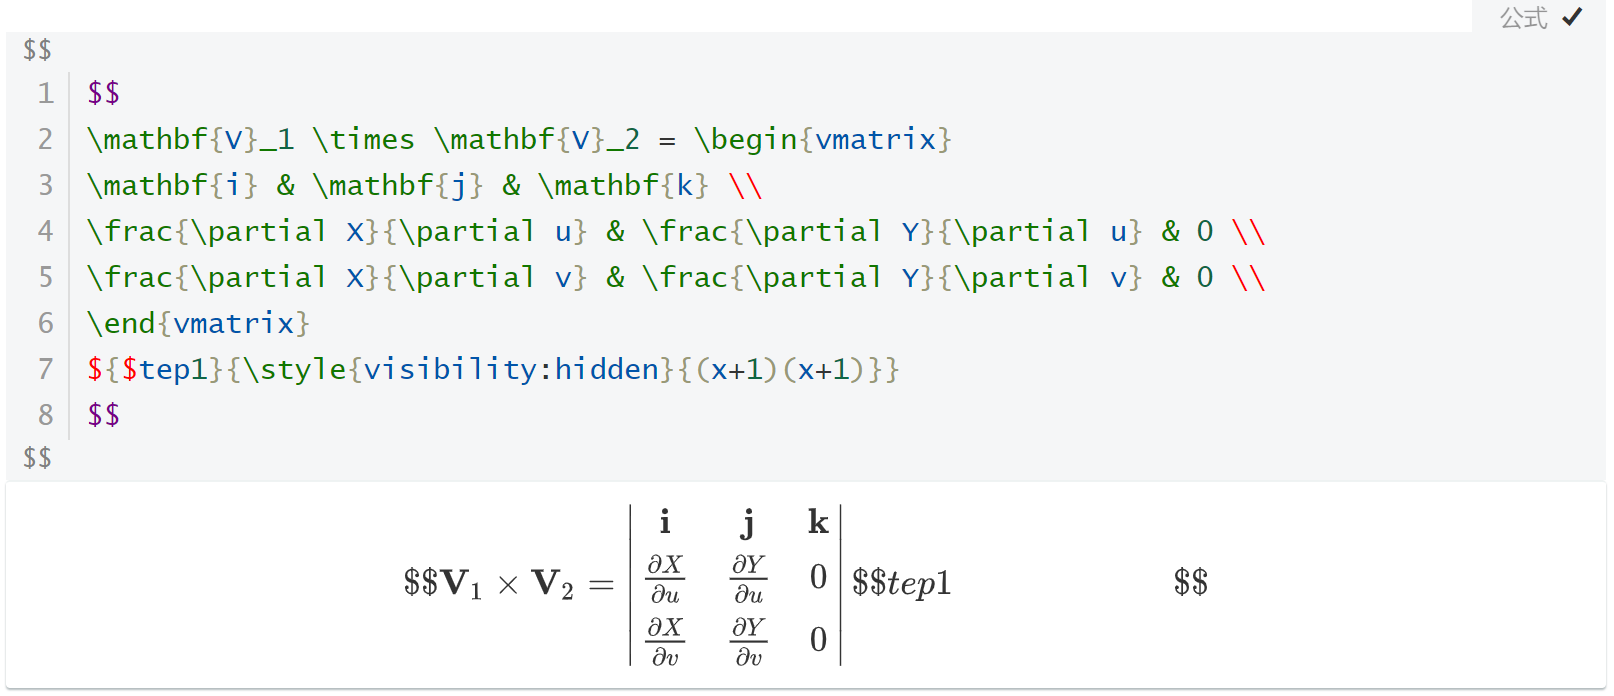Click the ∂X/∂u fraction in the preview
This screenshot has width=1614, height=696.
(665, 579)
